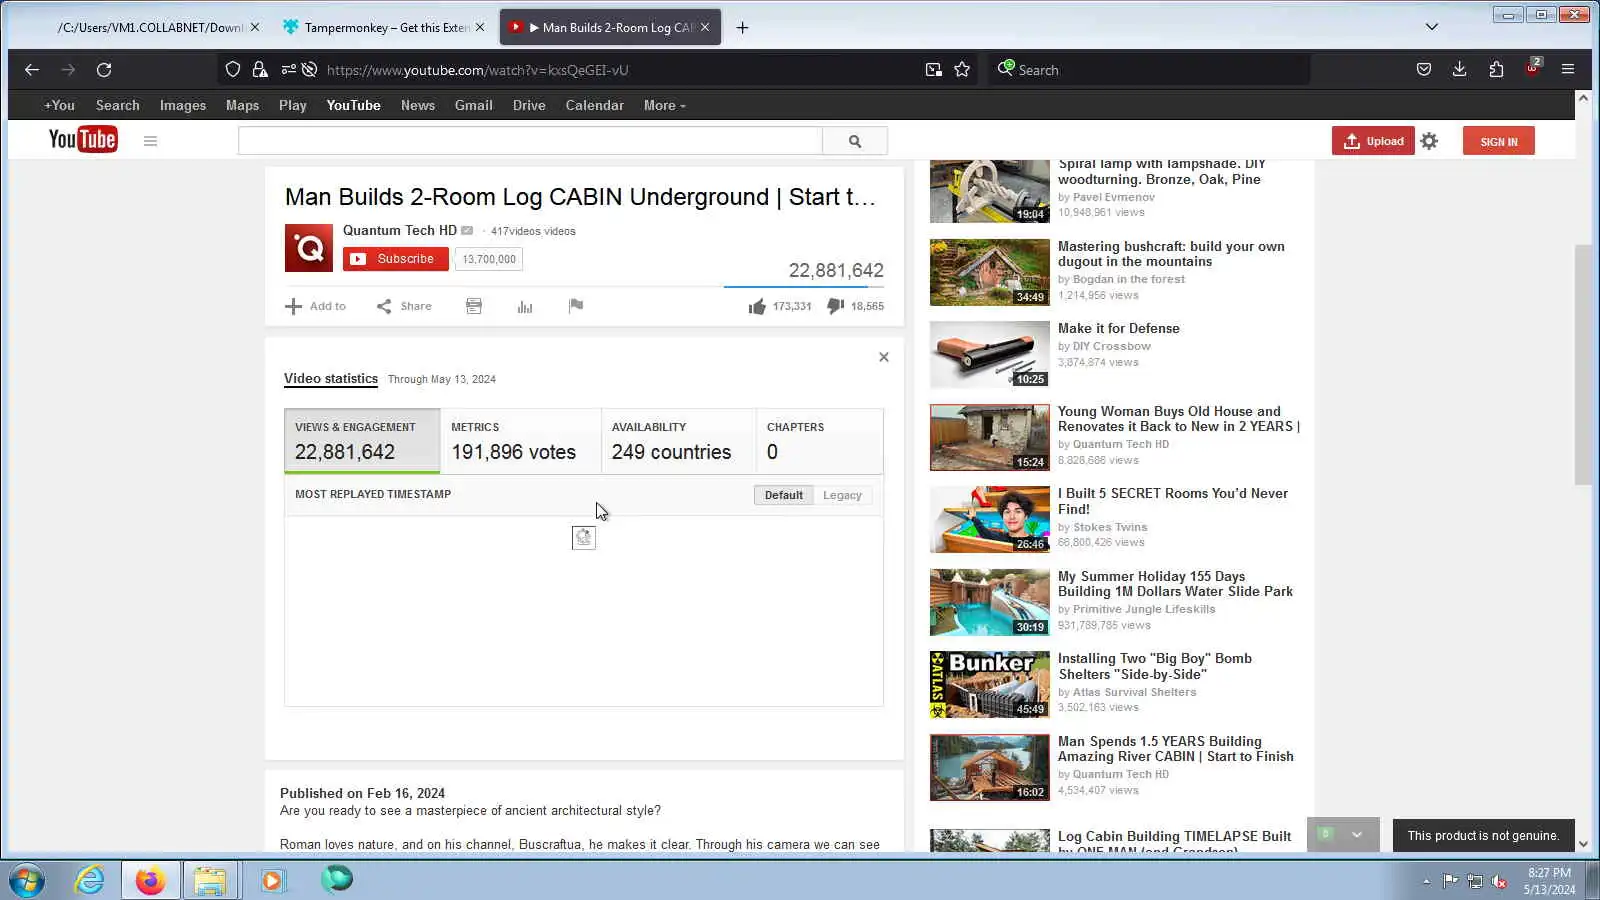This screenshot has width=1600, height=900.
Task: Open the Quantum Tech HD channel avatar
Action: (309, 248)
